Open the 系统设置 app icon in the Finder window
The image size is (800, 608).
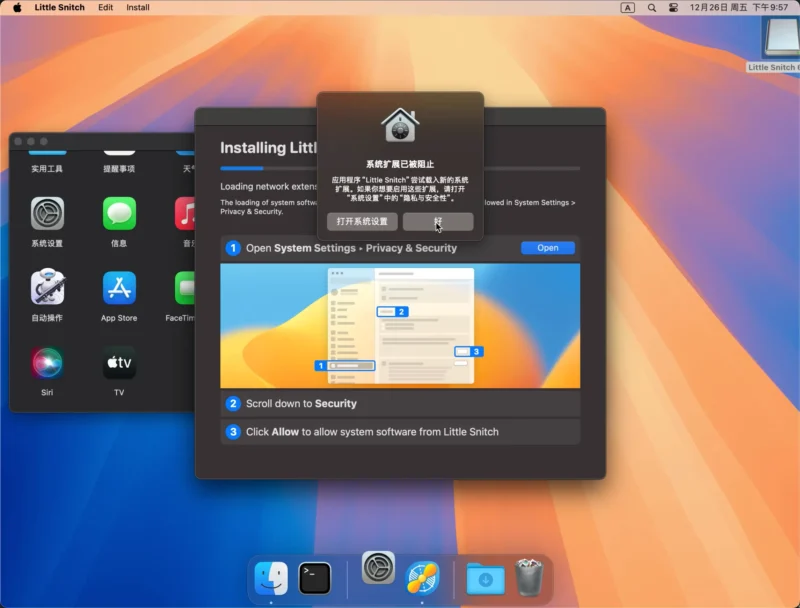tap(47, 214)
